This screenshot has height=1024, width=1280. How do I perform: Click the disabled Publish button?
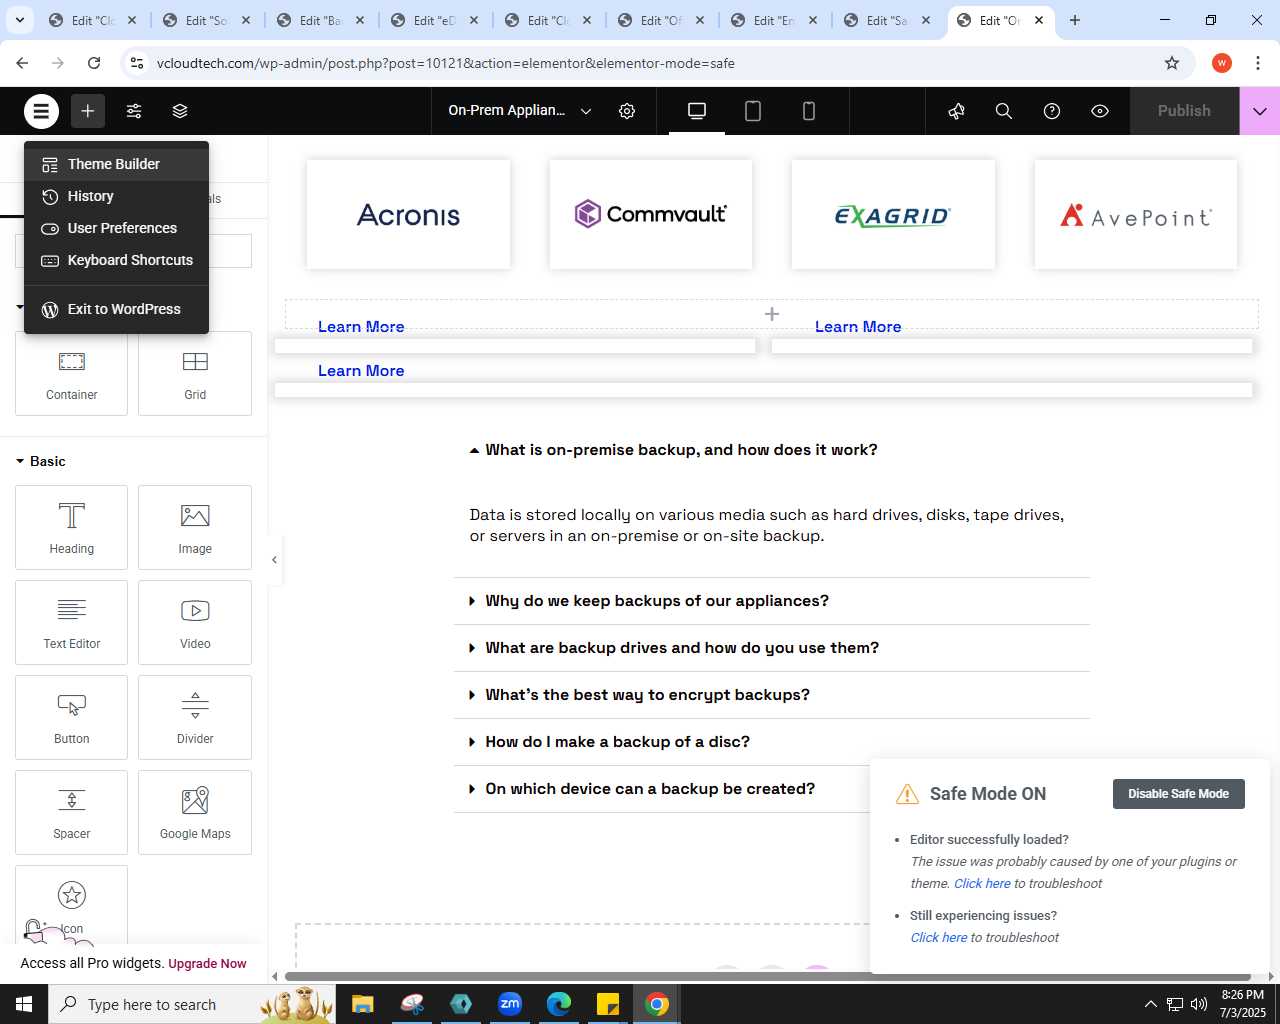tap(1184, 111)
